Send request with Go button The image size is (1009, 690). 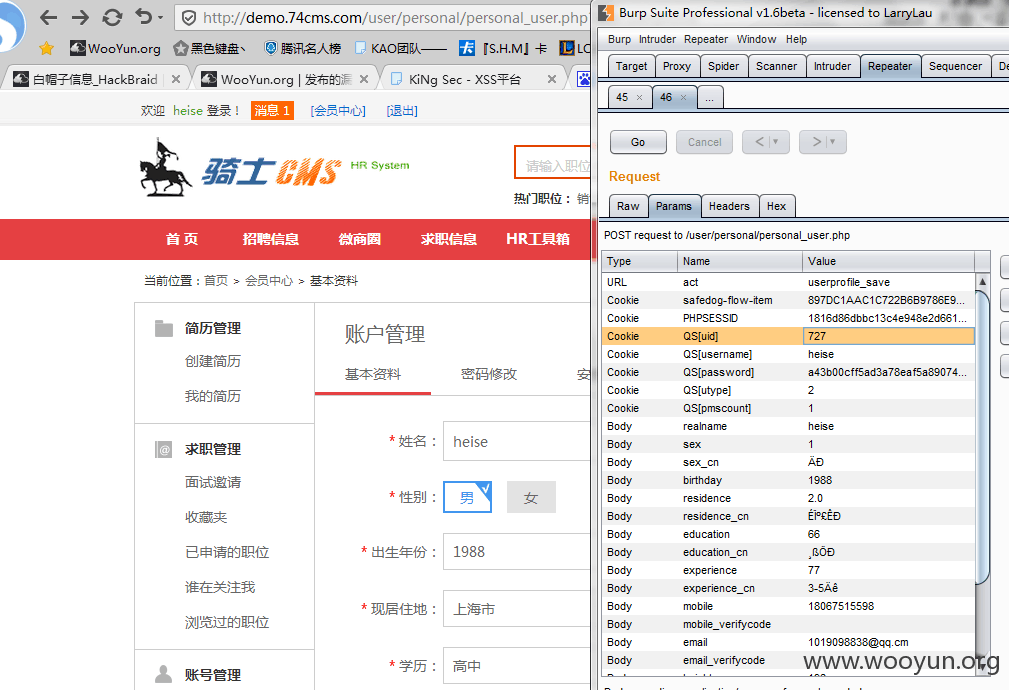tap(638, 142)
